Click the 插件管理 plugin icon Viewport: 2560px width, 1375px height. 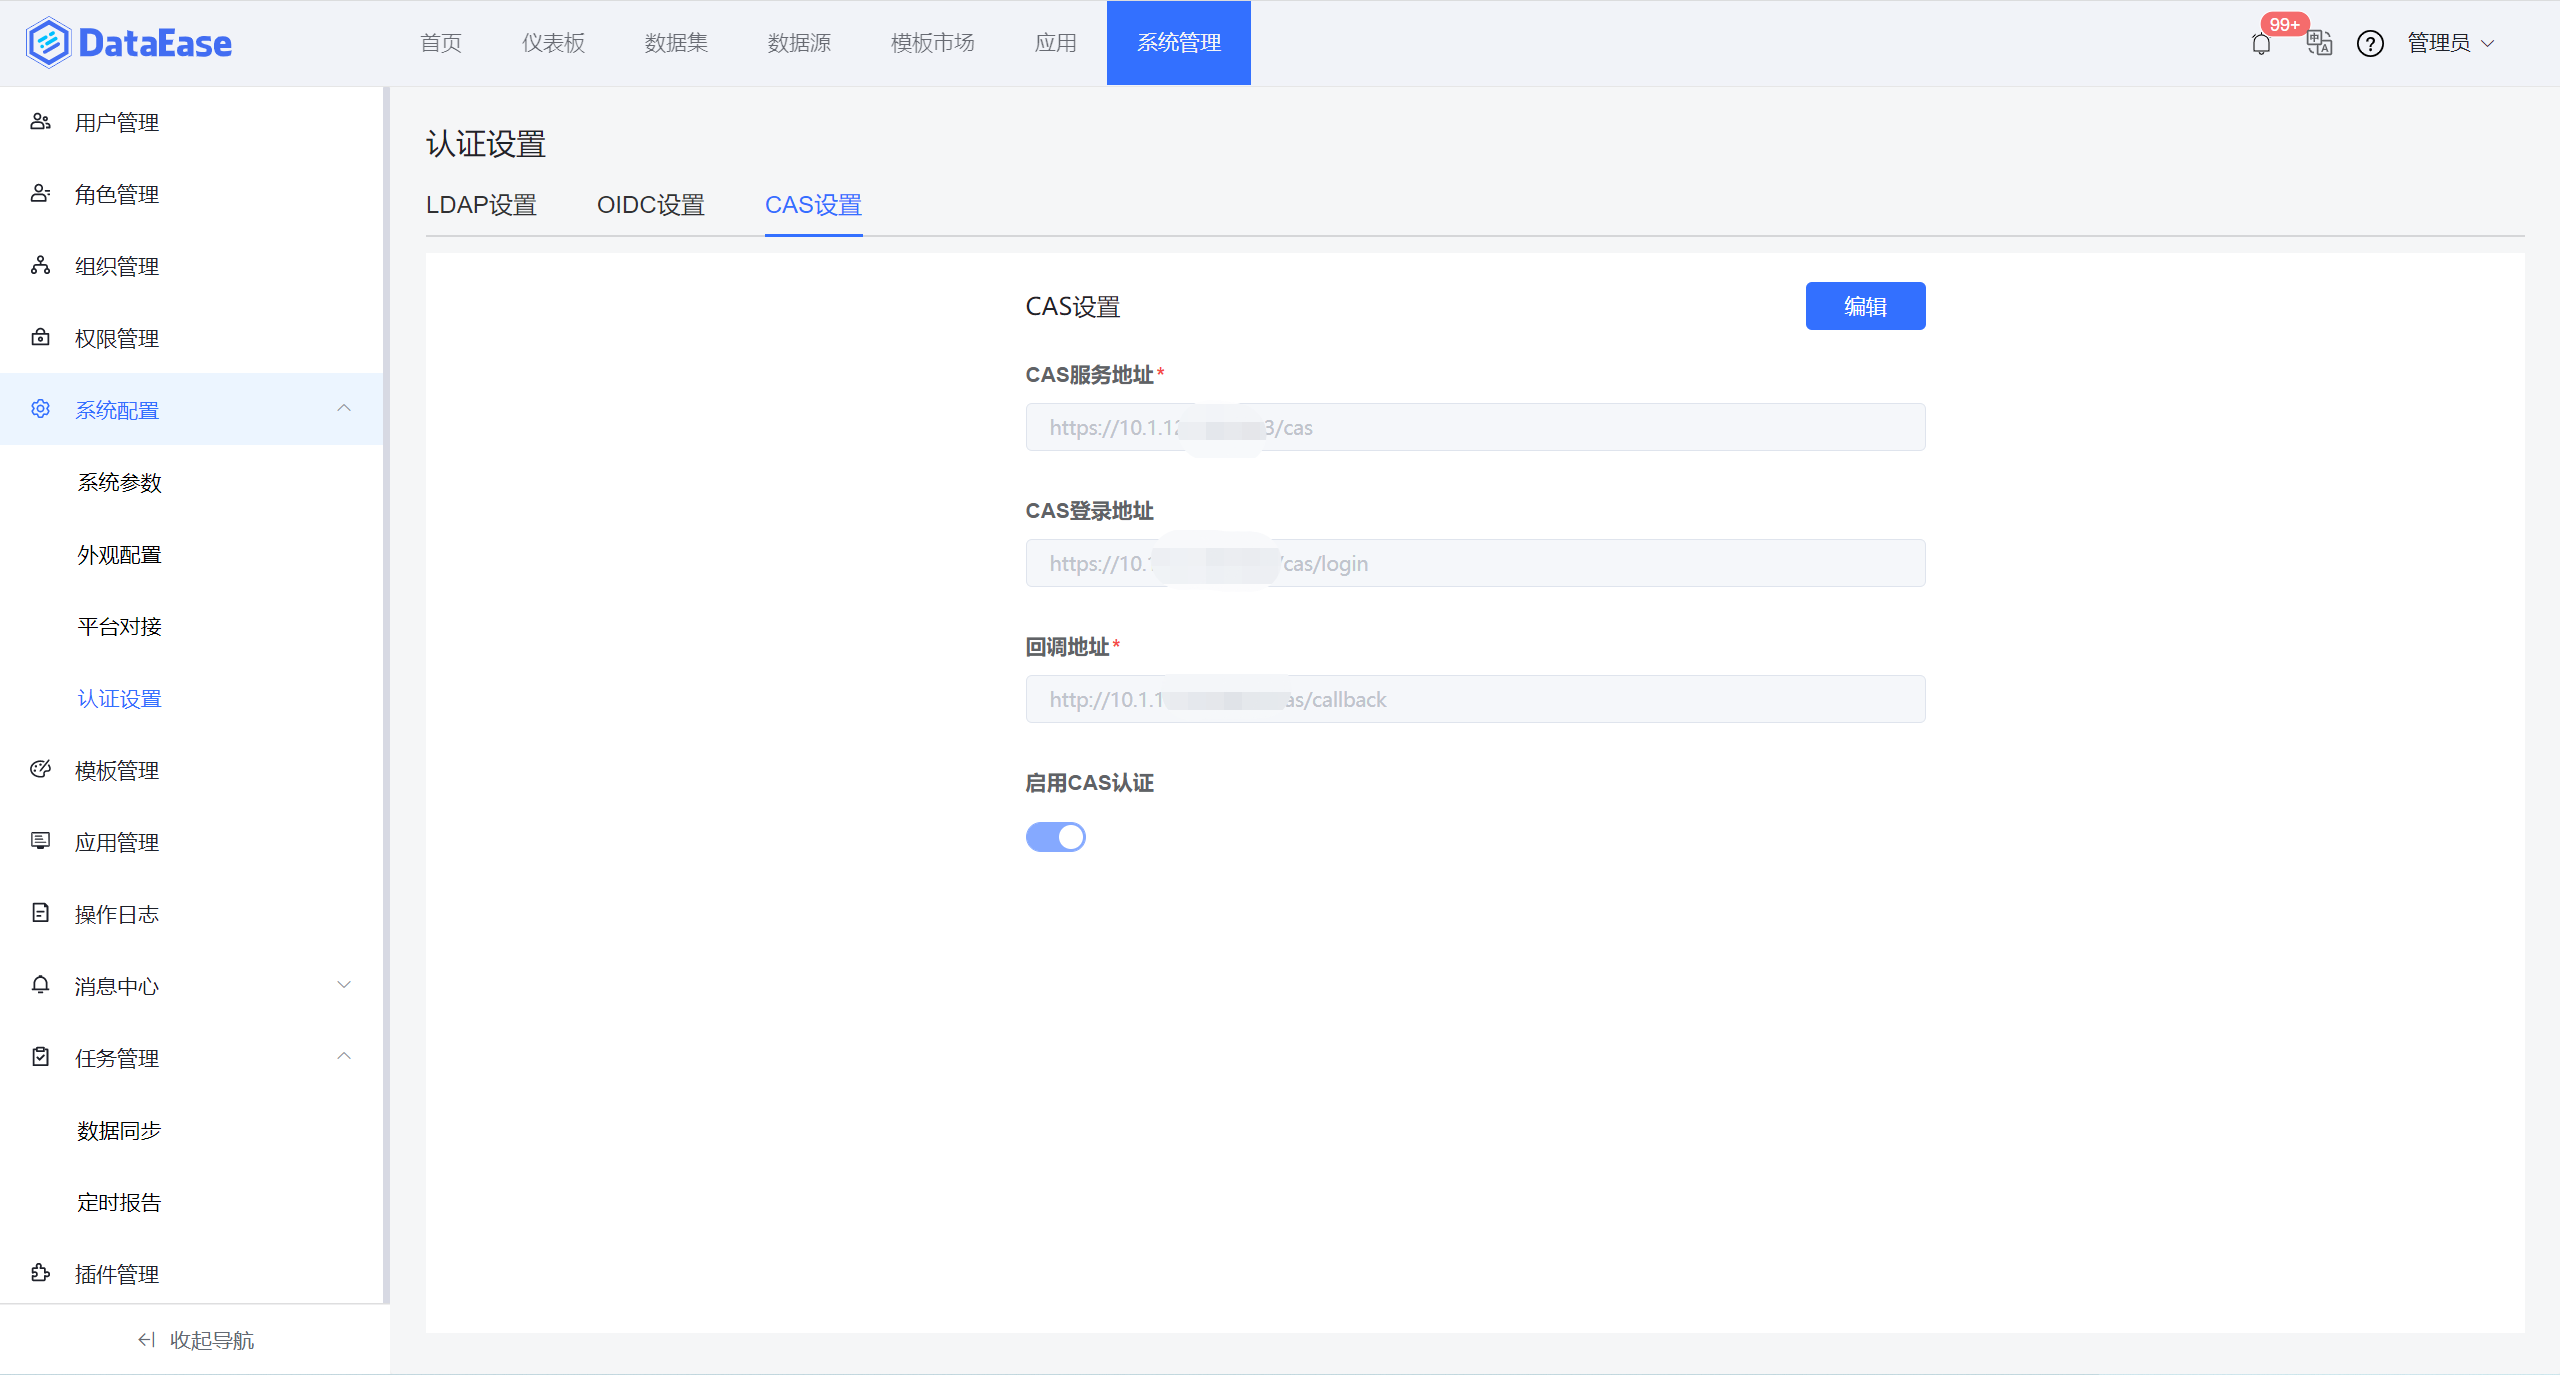(x=40, y=1273)
